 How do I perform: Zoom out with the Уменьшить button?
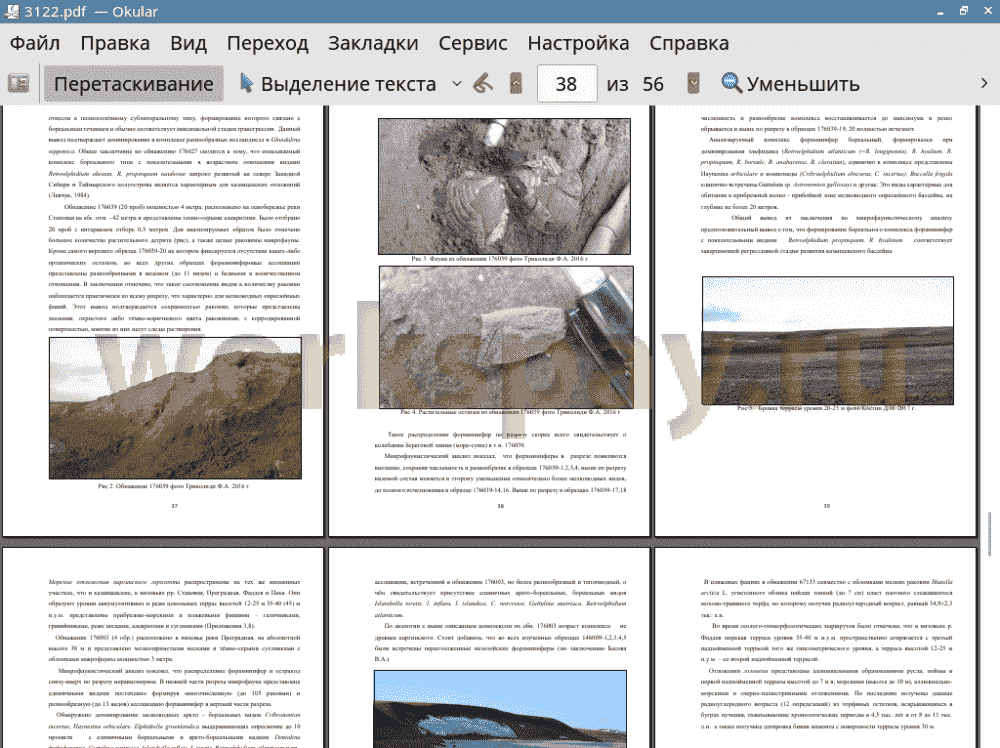[791, 84]
